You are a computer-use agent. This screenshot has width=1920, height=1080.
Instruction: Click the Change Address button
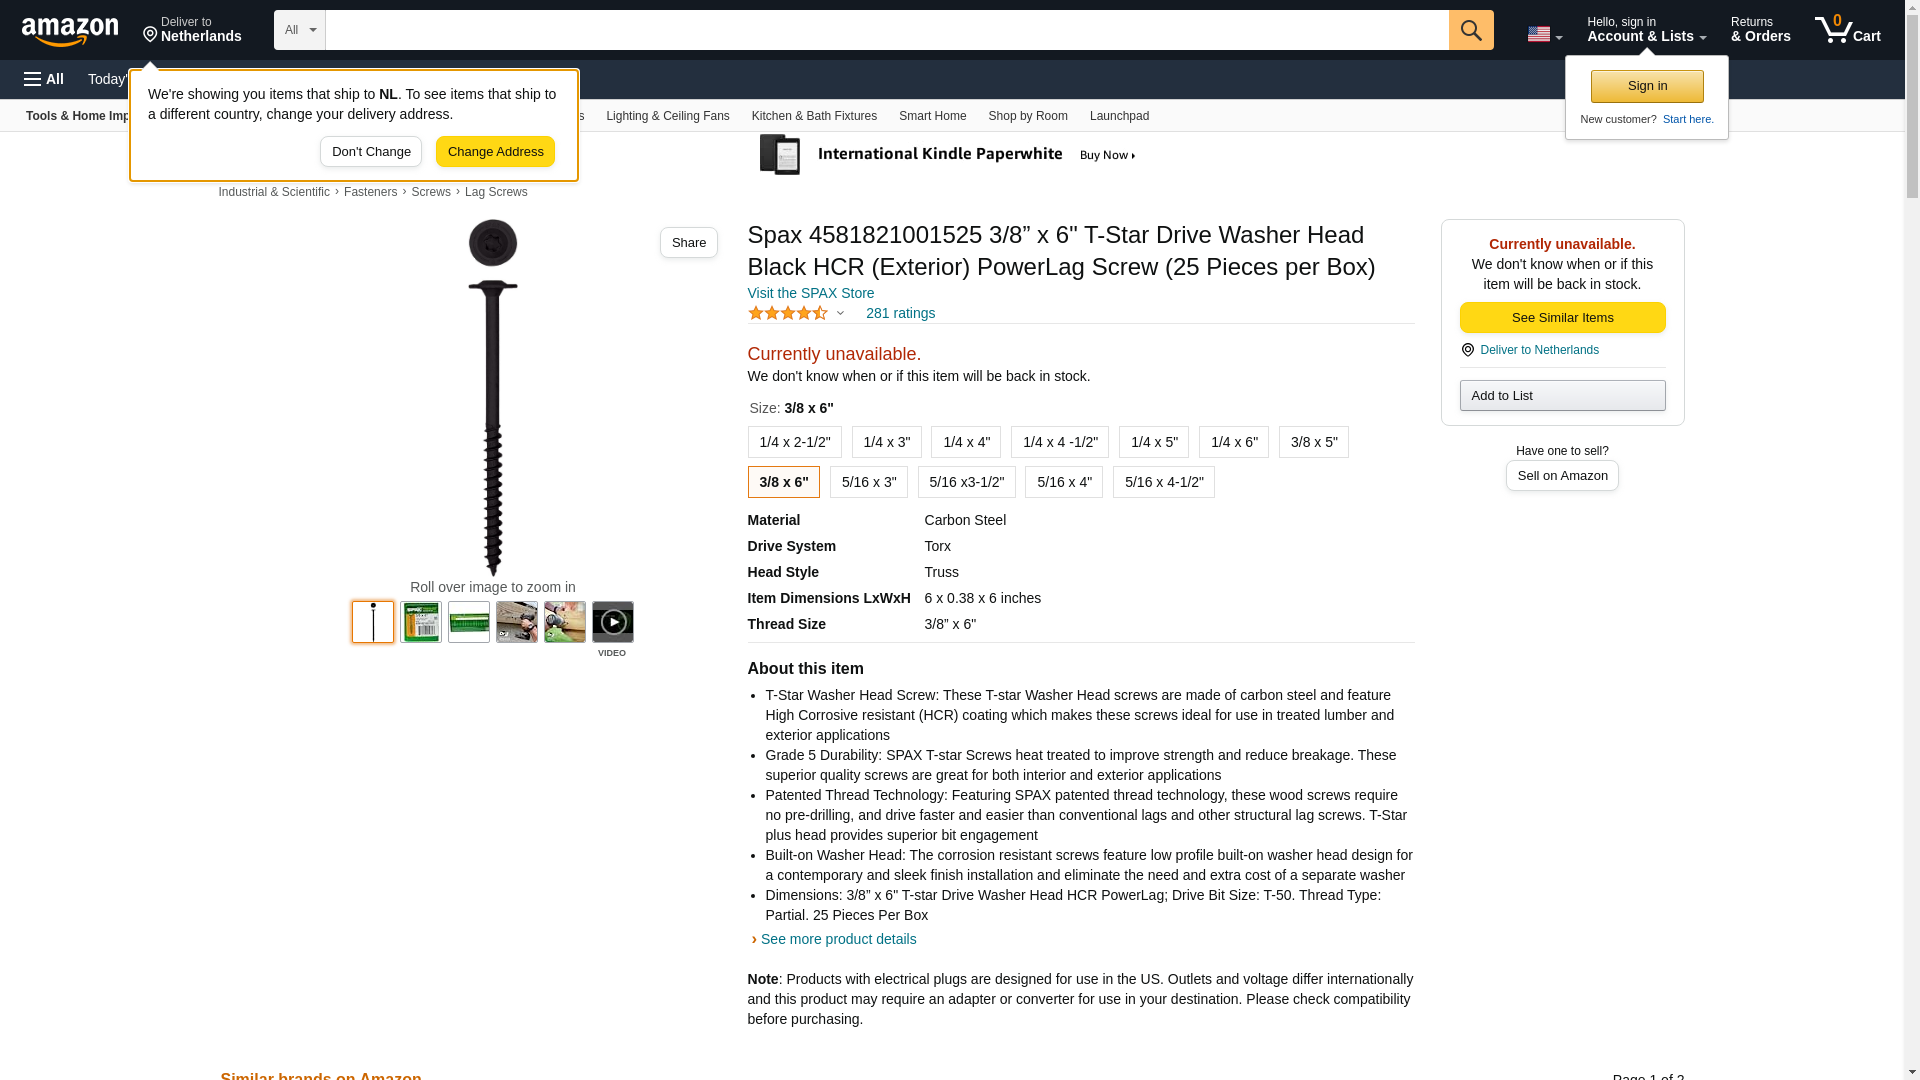tap(495, 152)
